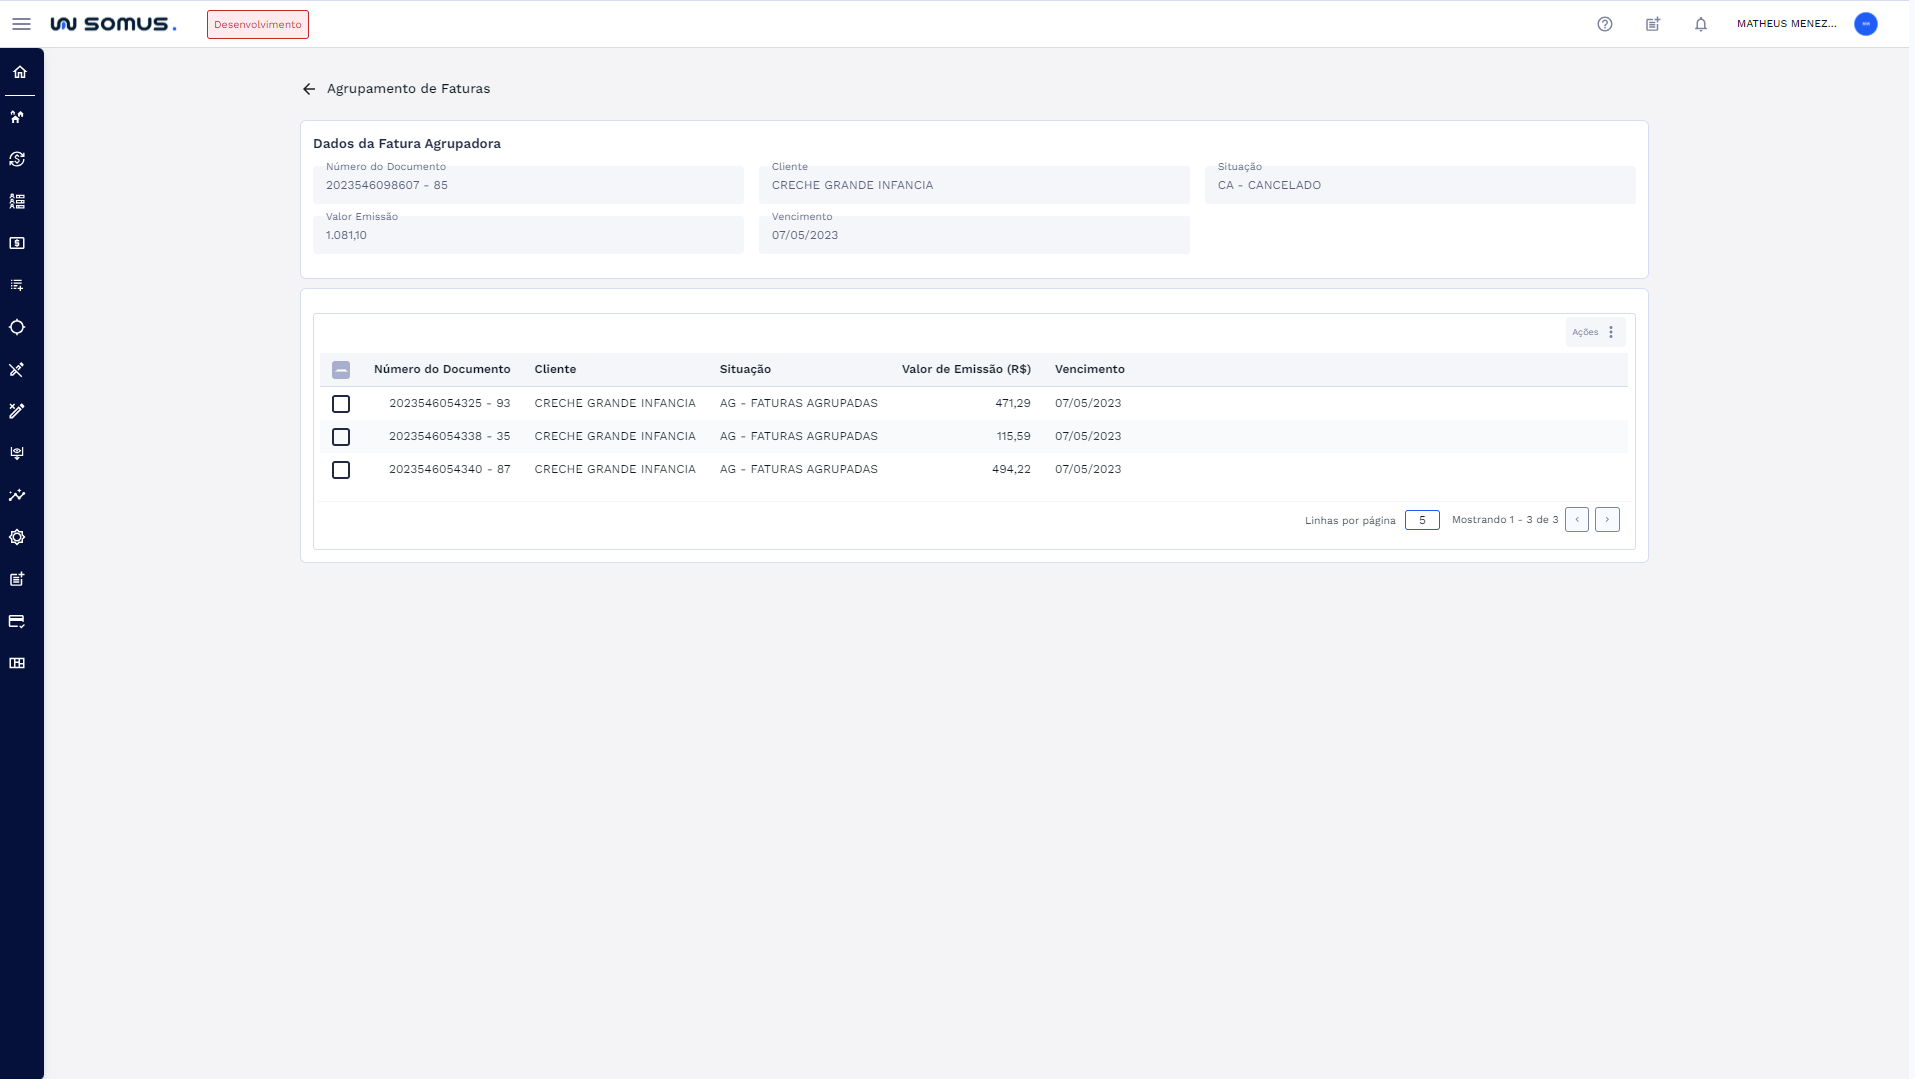Image resolution: width=1915 pixels, height=1079 pixels.
Task: Select checkbox for document 2023546054325 - 93
Action: click(x=341, y=404)
